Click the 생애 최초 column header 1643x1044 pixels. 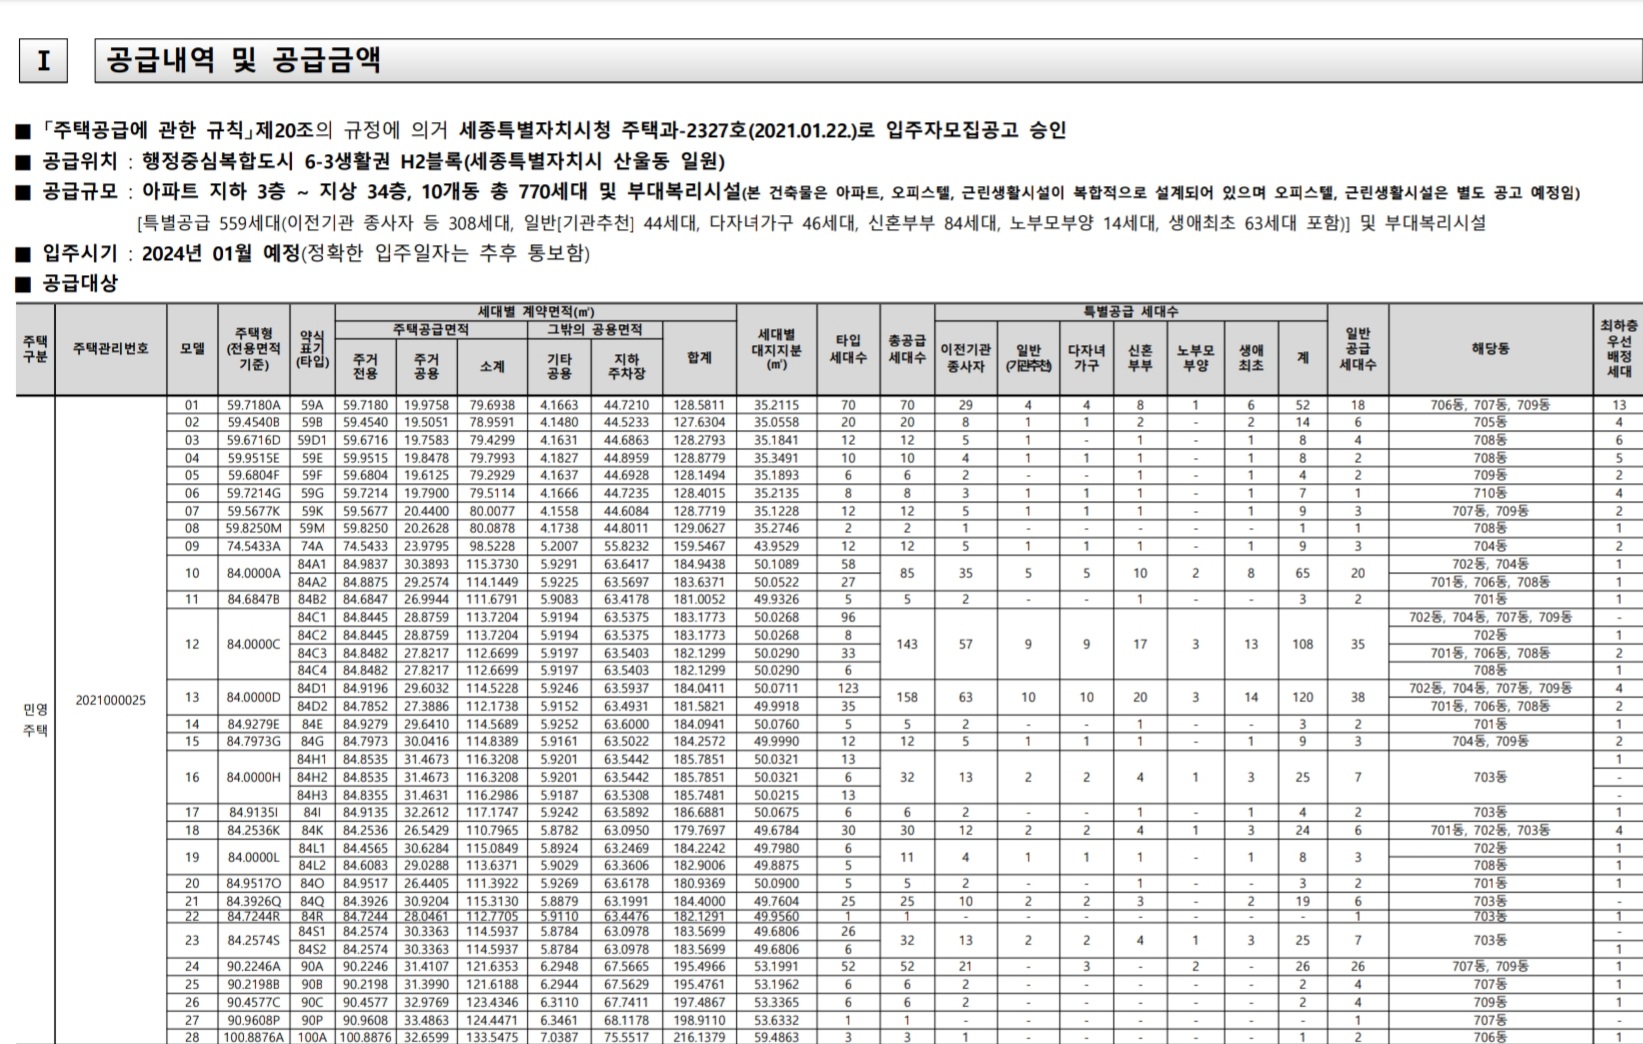click(1251, 358)
